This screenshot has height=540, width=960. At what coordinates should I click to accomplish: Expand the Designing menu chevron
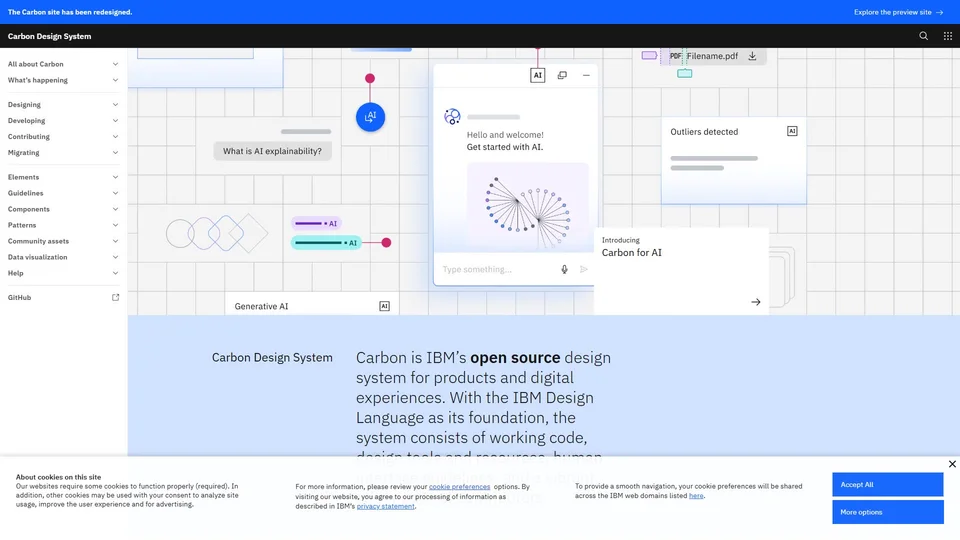click(115, 105)
